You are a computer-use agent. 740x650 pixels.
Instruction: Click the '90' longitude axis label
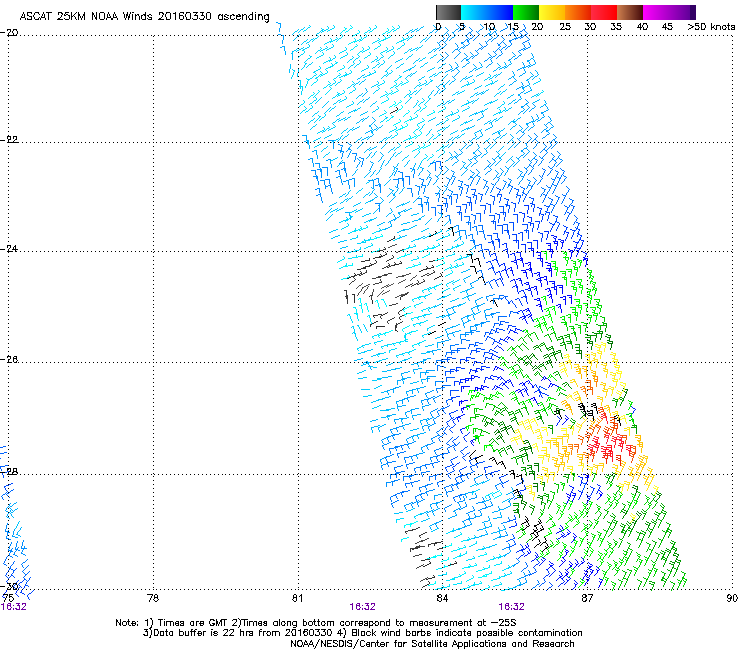coord(732,598)
